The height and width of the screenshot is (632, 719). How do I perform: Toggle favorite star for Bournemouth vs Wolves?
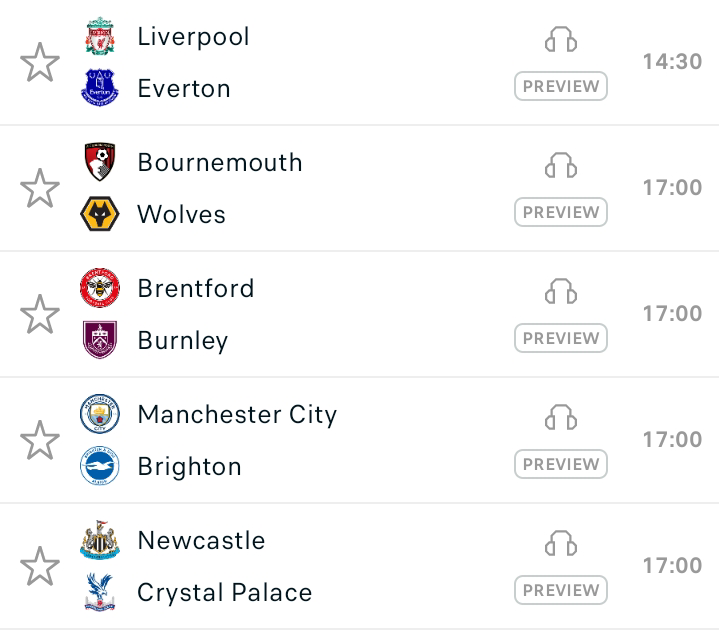[40, 188]
